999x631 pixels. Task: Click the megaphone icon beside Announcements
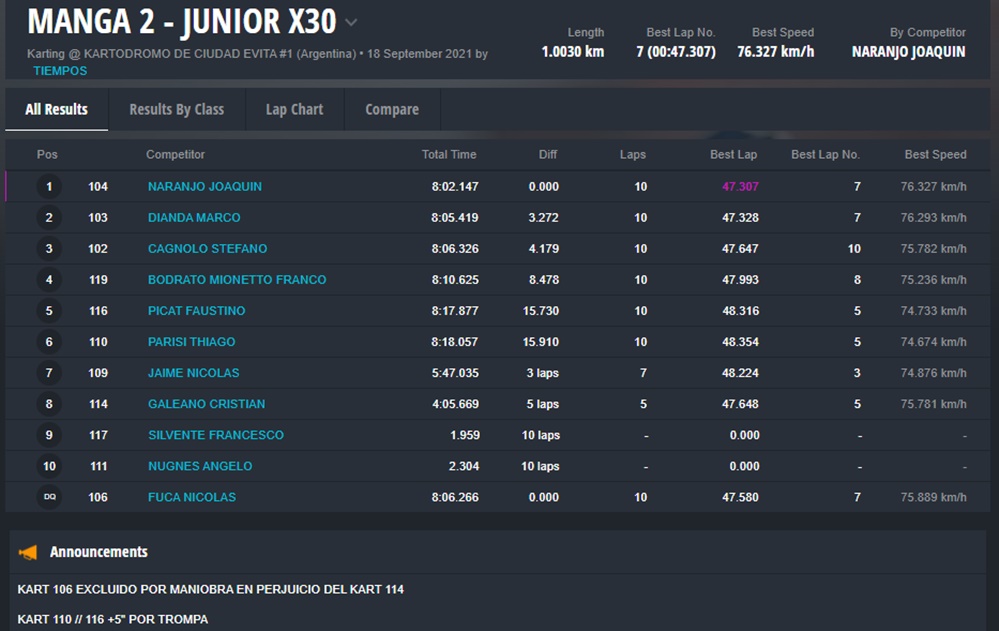[x=28, y=552]
